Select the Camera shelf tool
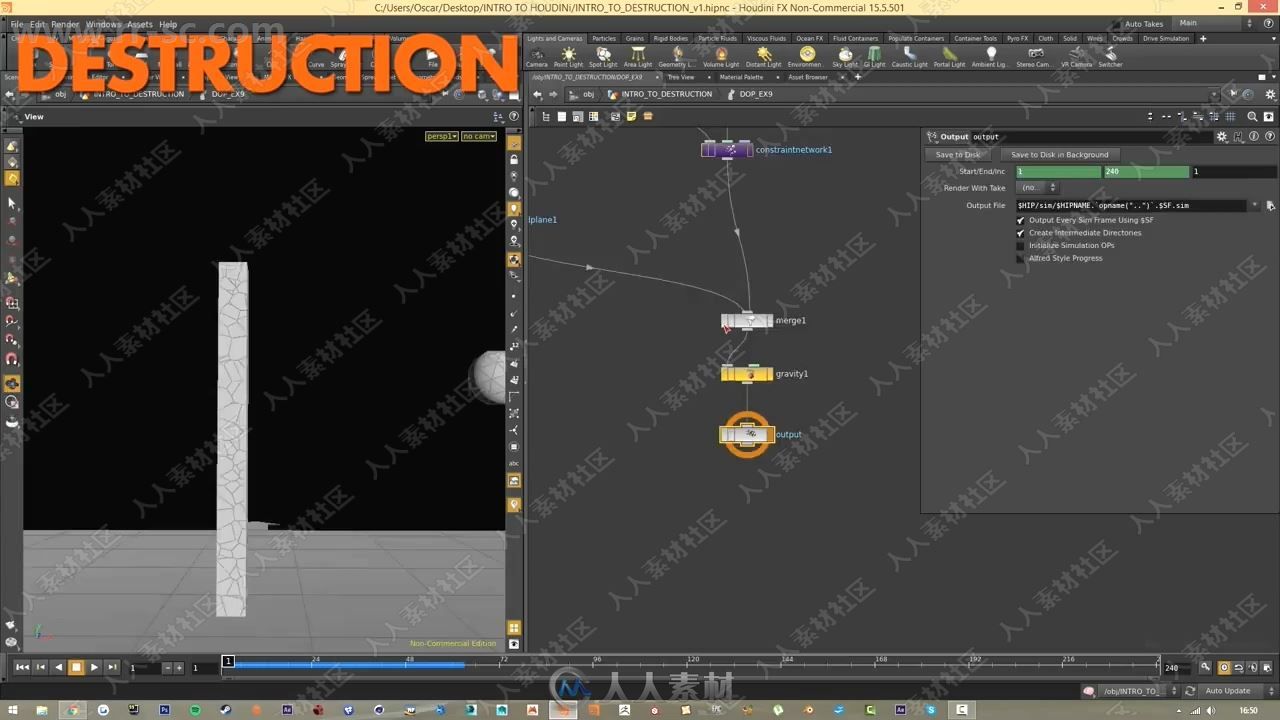The height and width of the screenshot is (720, 1280). click(x=537, y=57)
